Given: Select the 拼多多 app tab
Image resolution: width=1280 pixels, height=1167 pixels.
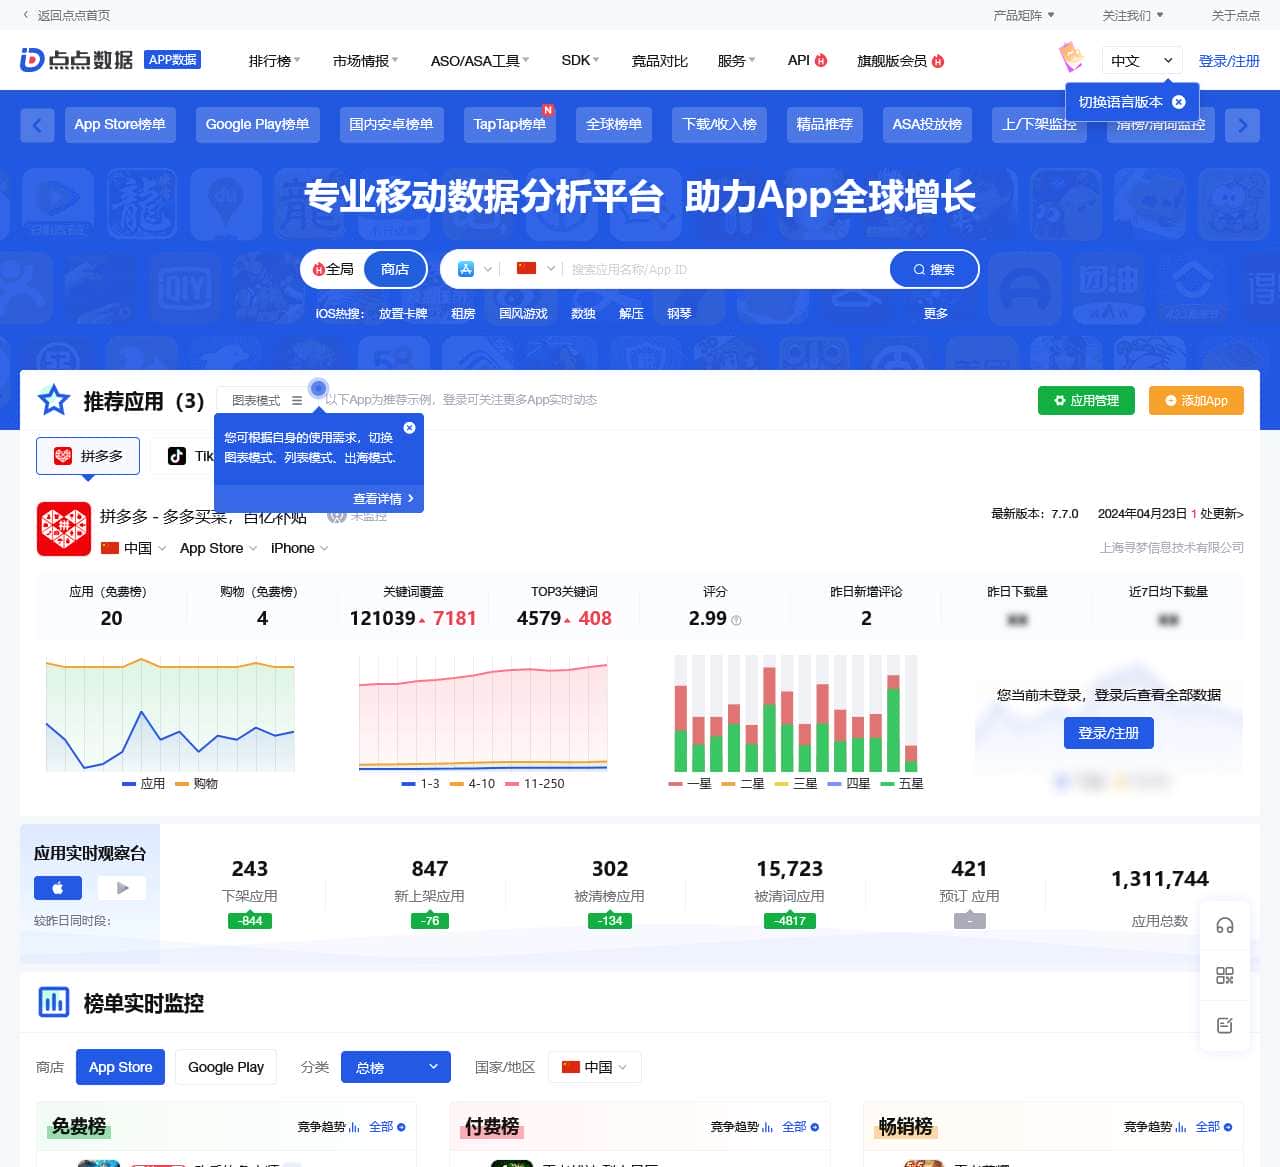Looking at the screenshot, I should coord(88,456).
